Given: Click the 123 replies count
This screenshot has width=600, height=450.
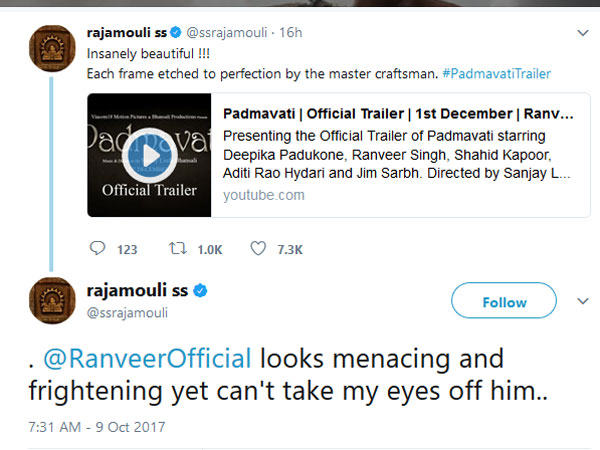Looking at the screenshot, I should click(x=127, y=249).
